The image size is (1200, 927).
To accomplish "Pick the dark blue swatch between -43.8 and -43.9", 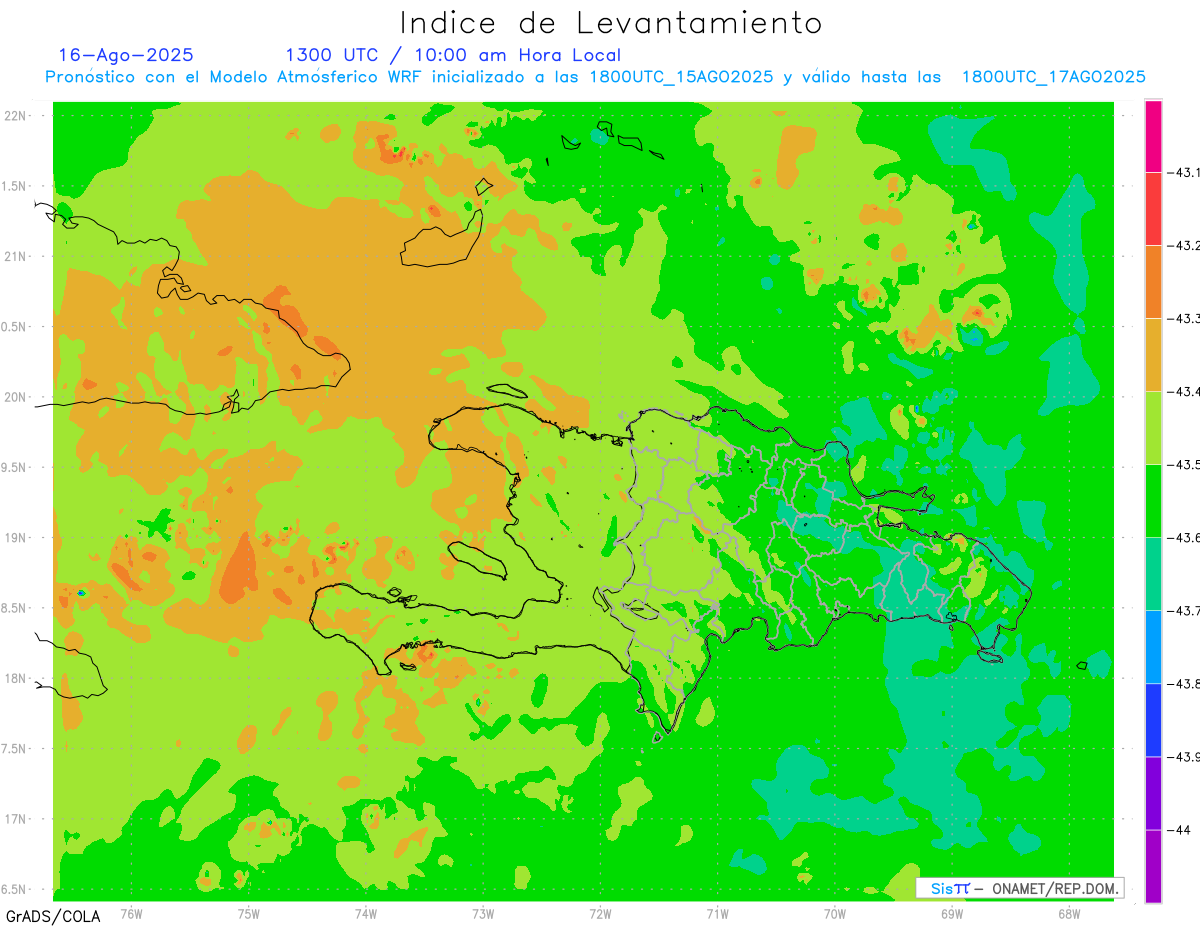I will click(x=1153, y=720).
